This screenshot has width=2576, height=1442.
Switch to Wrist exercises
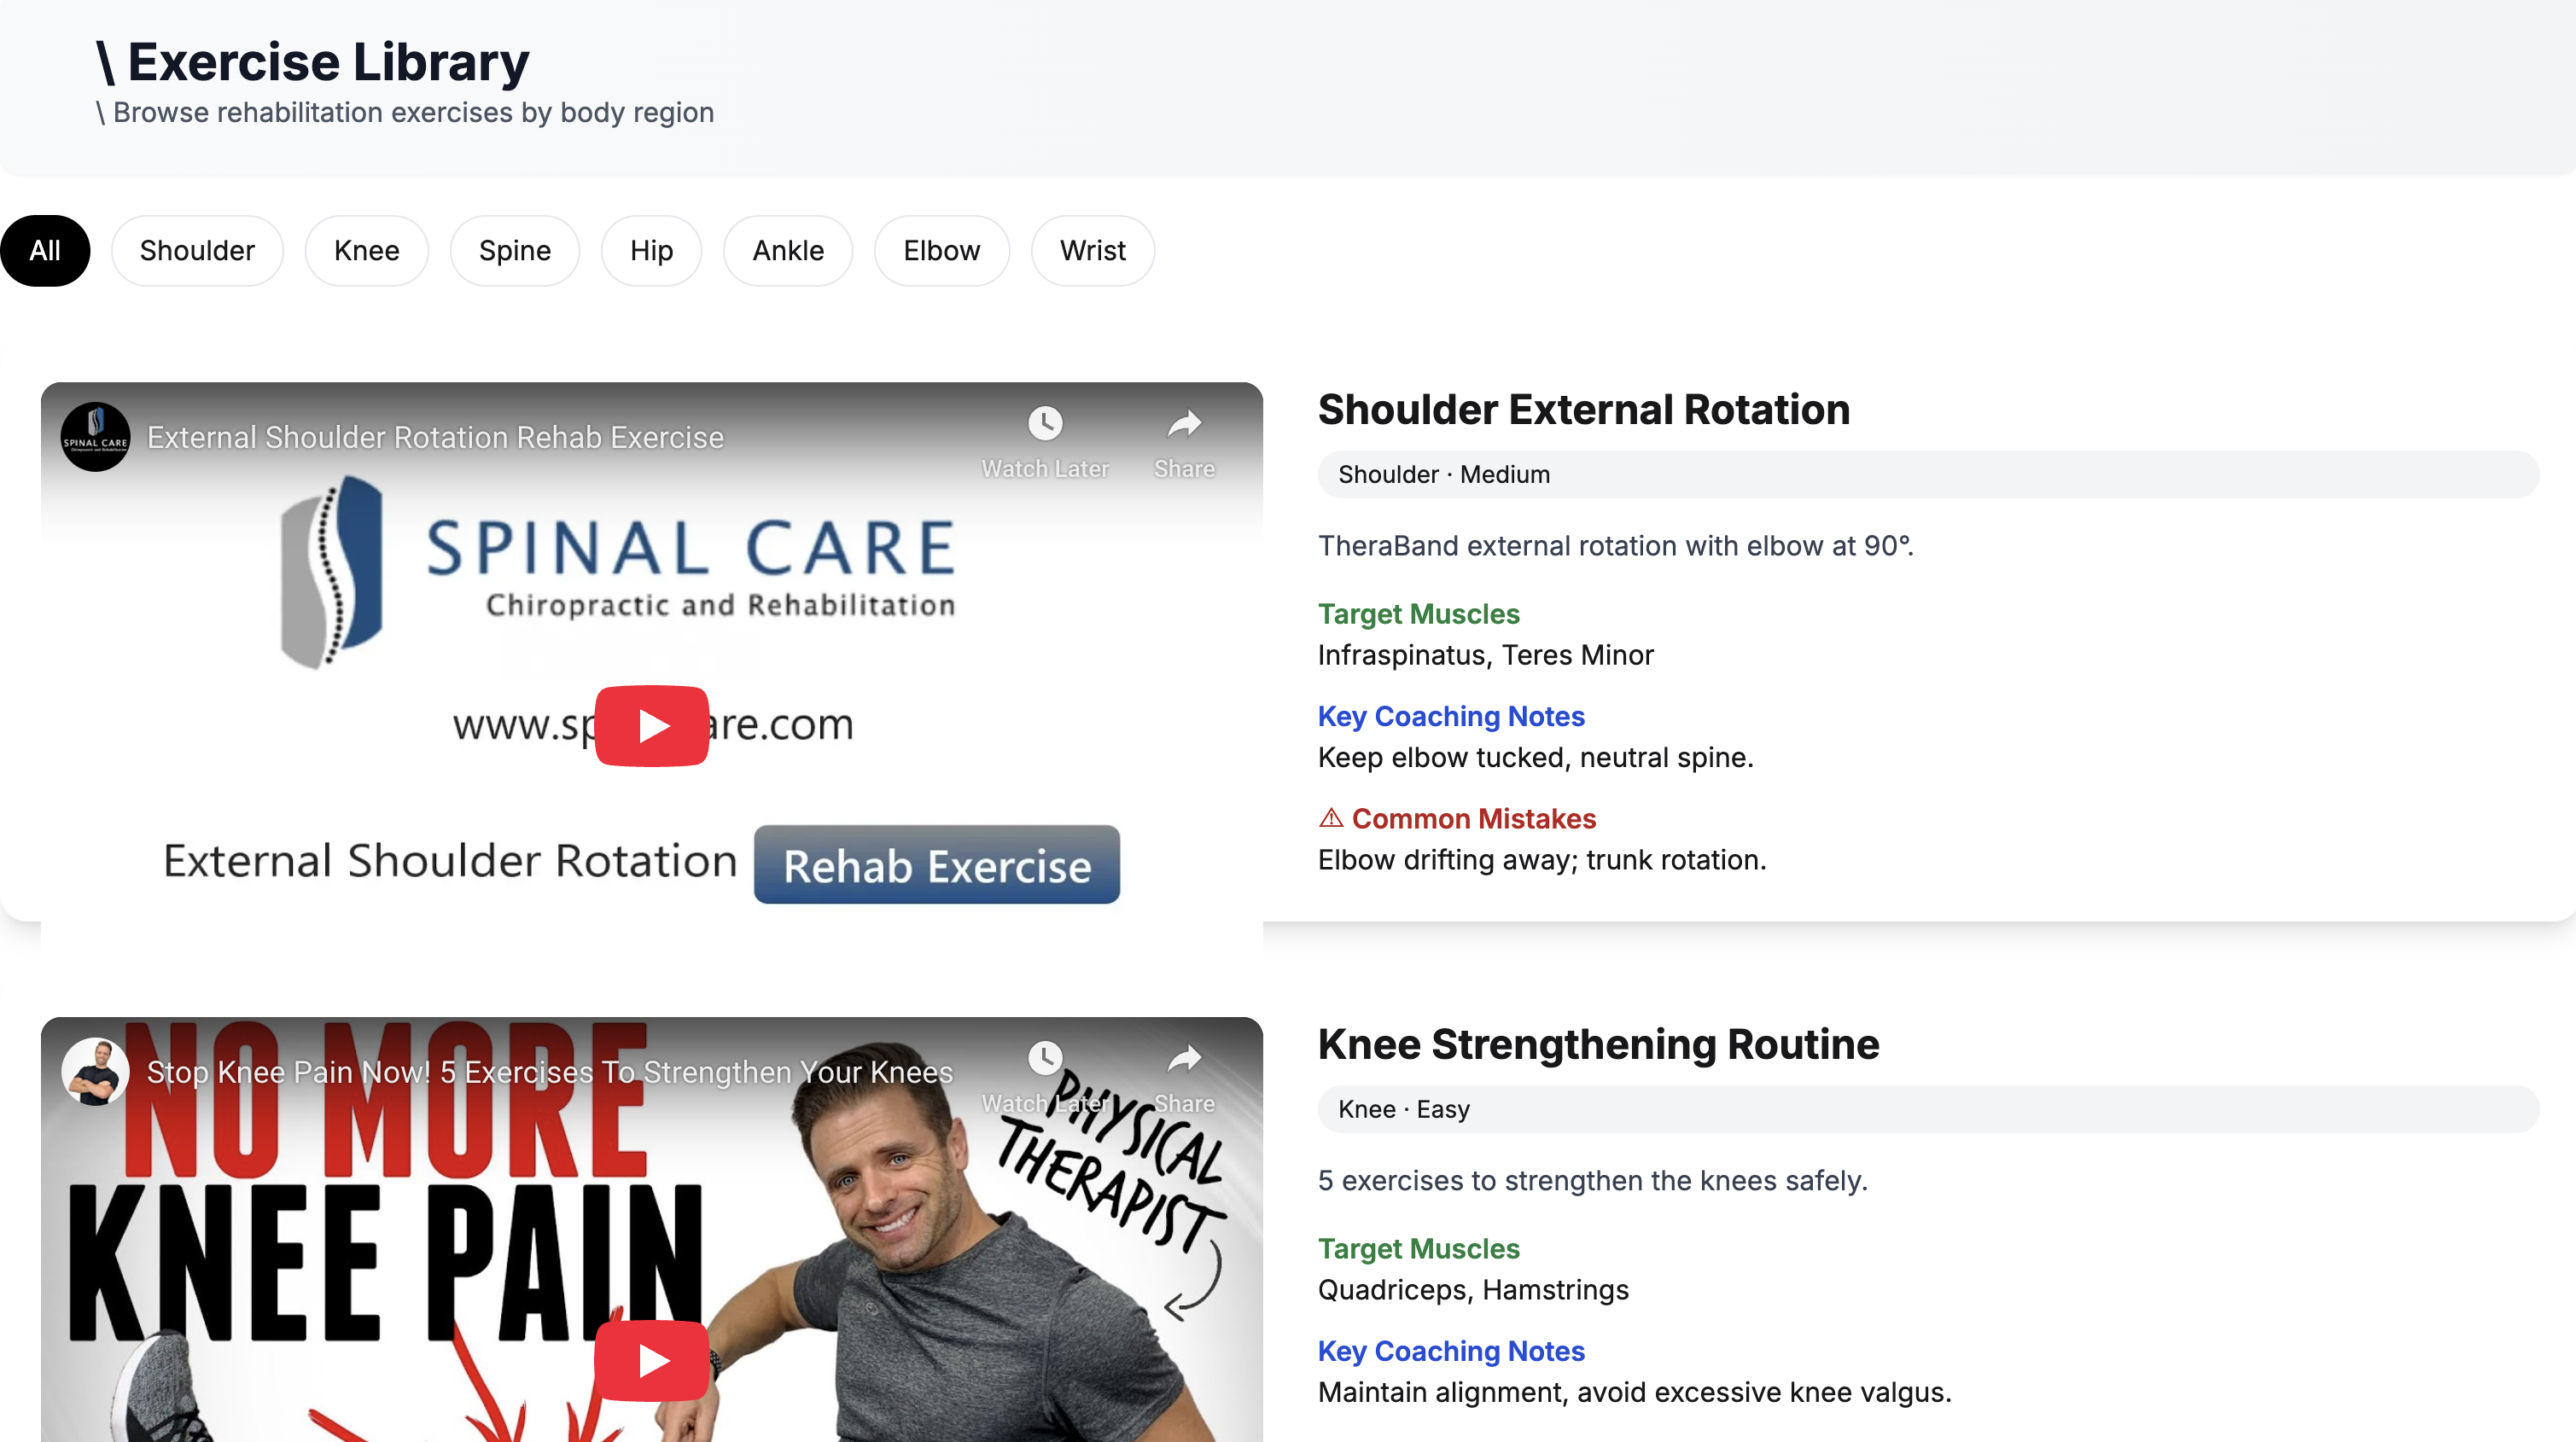click(x=1092, y=251)
